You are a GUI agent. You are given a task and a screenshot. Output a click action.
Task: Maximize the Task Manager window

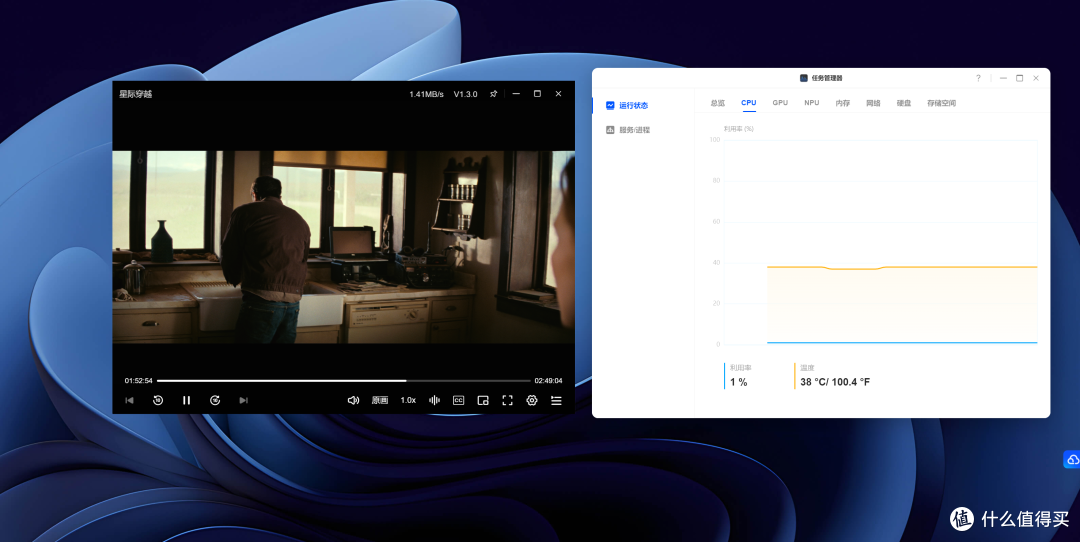(x=1019, y=78)
